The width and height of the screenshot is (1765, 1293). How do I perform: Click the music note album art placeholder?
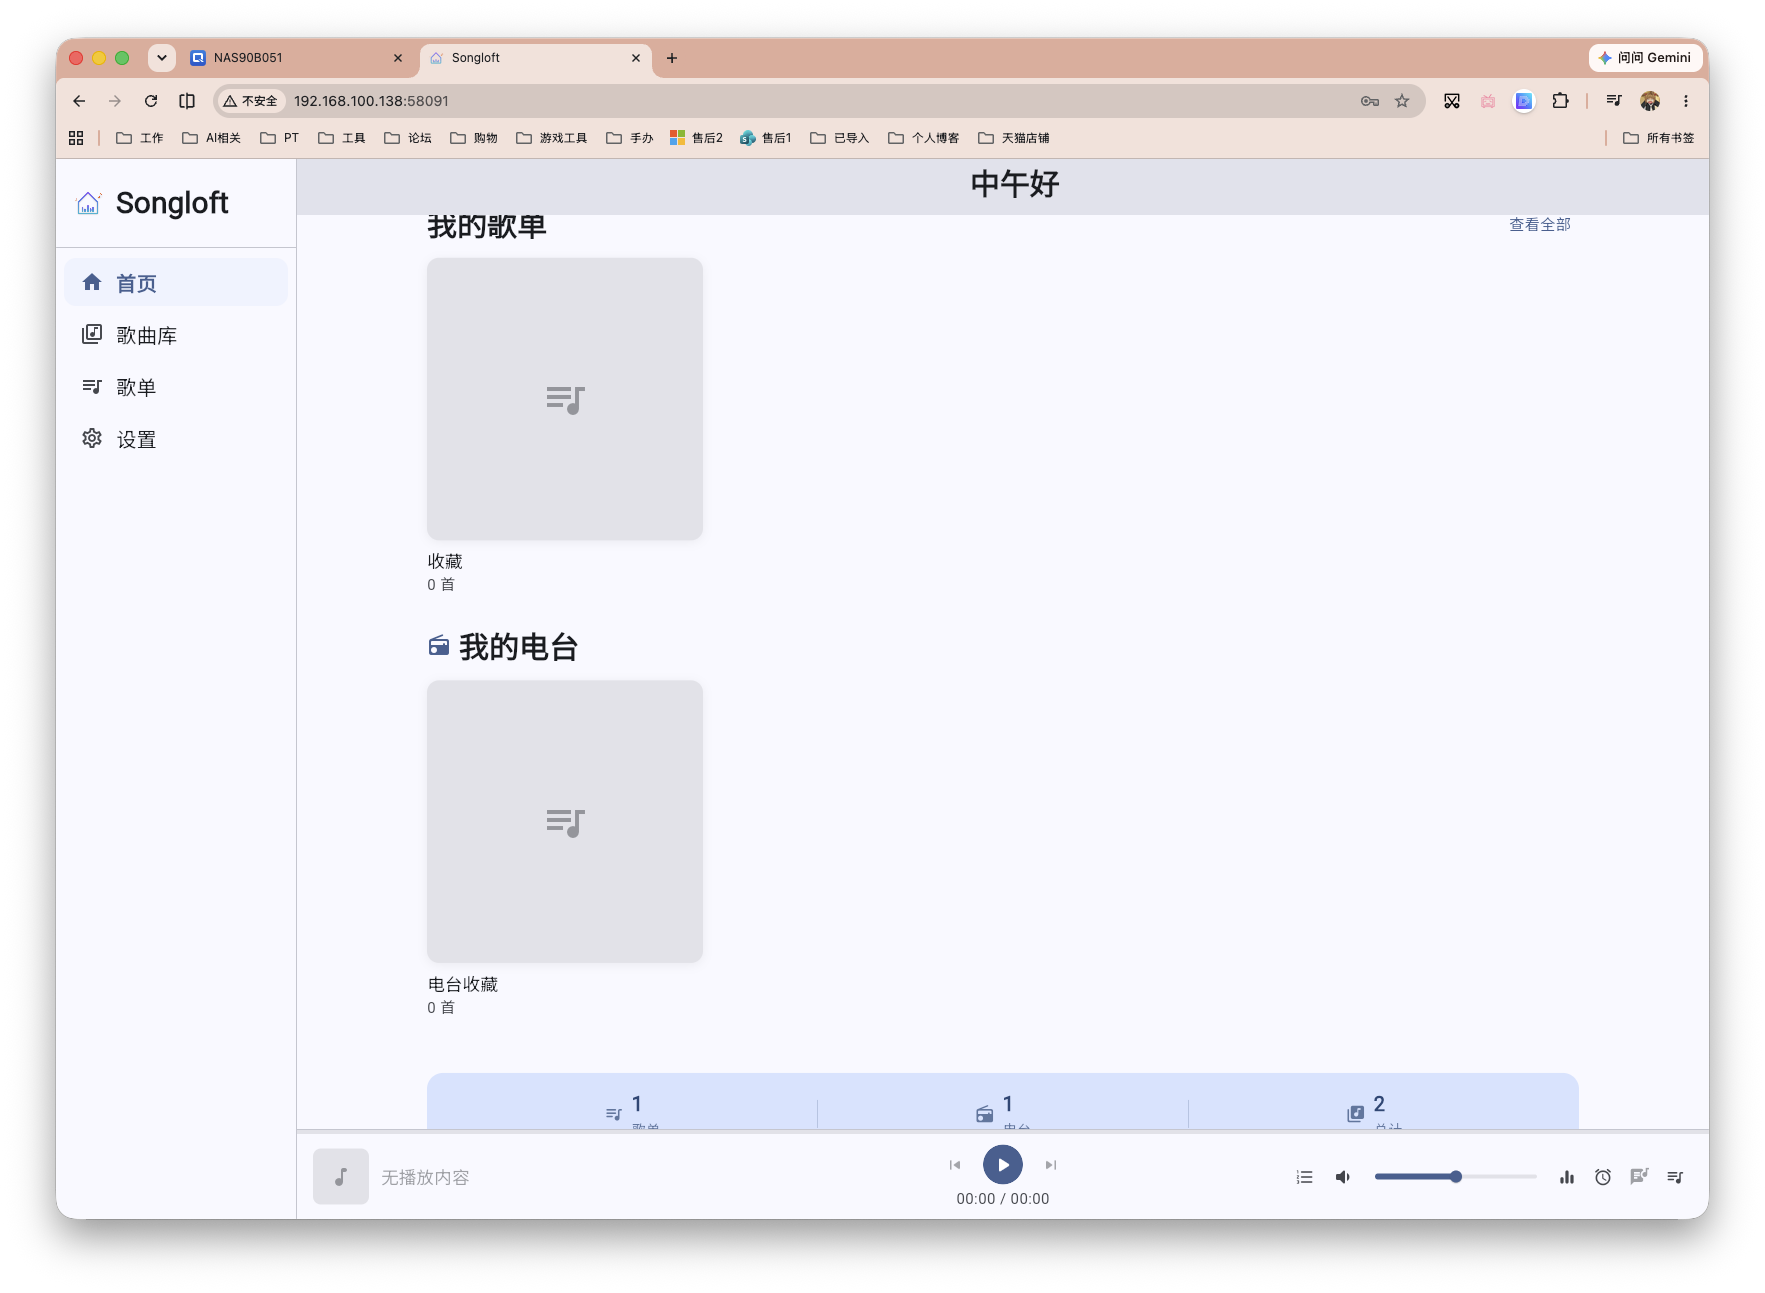point(341,1176)
